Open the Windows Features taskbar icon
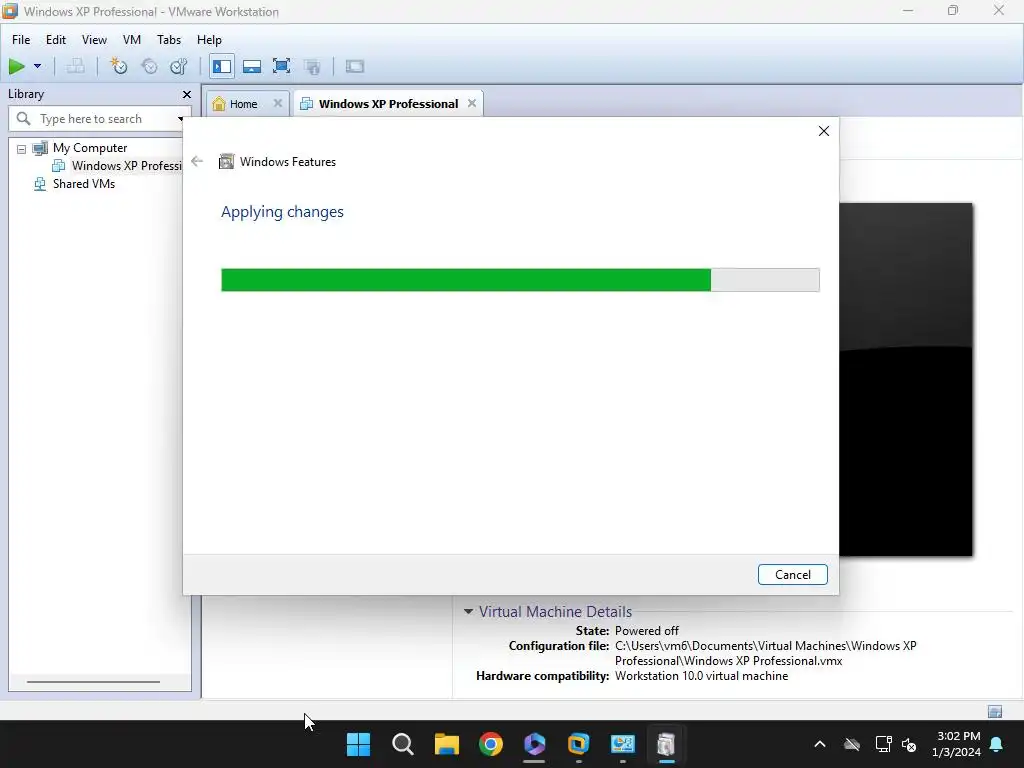Screen dimensions: 1024x768 pyautogui.click(x=666, y=744)
